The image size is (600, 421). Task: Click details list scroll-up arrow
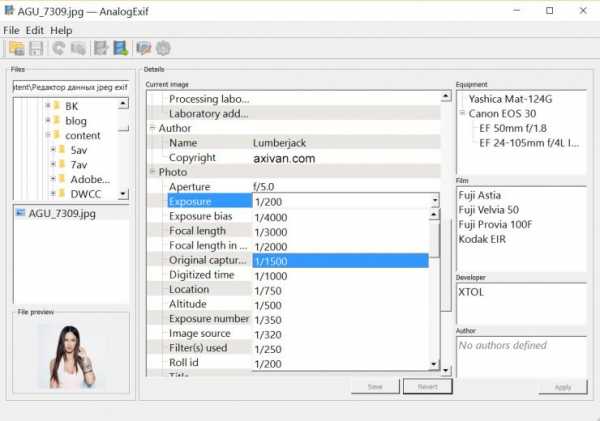tap(446, 96)
